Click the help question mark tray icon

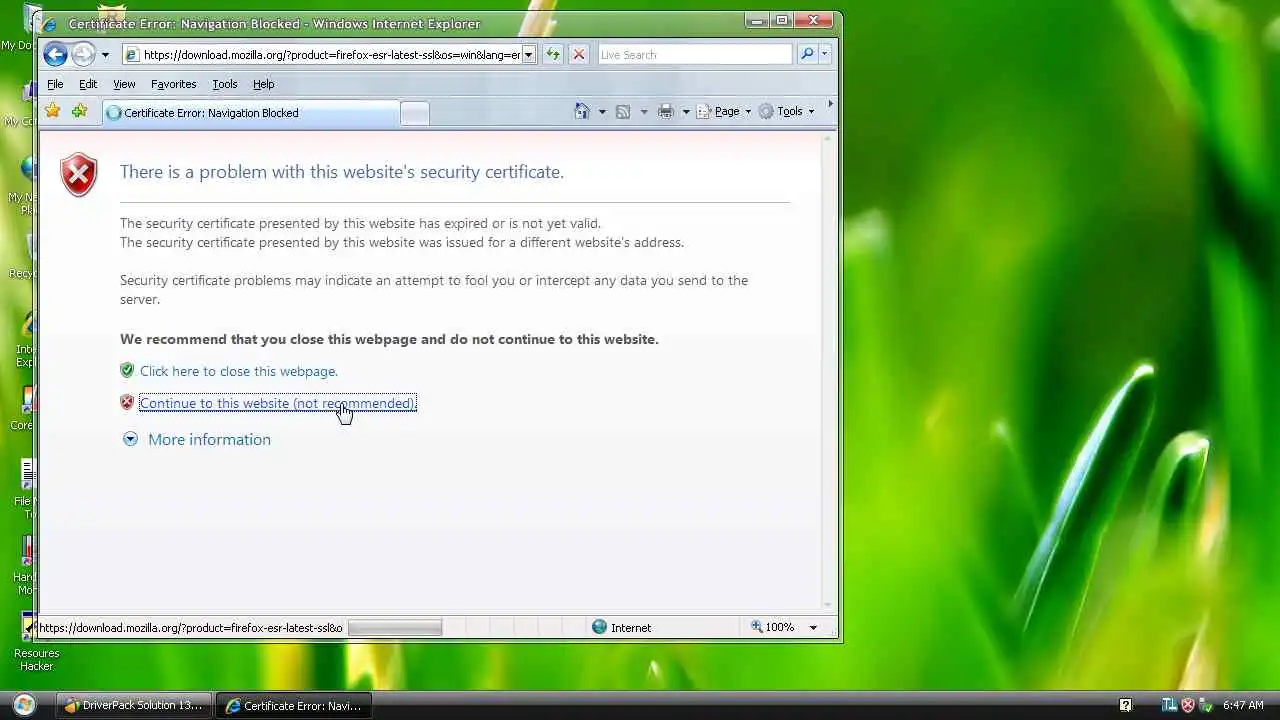tap(1125, 705)
